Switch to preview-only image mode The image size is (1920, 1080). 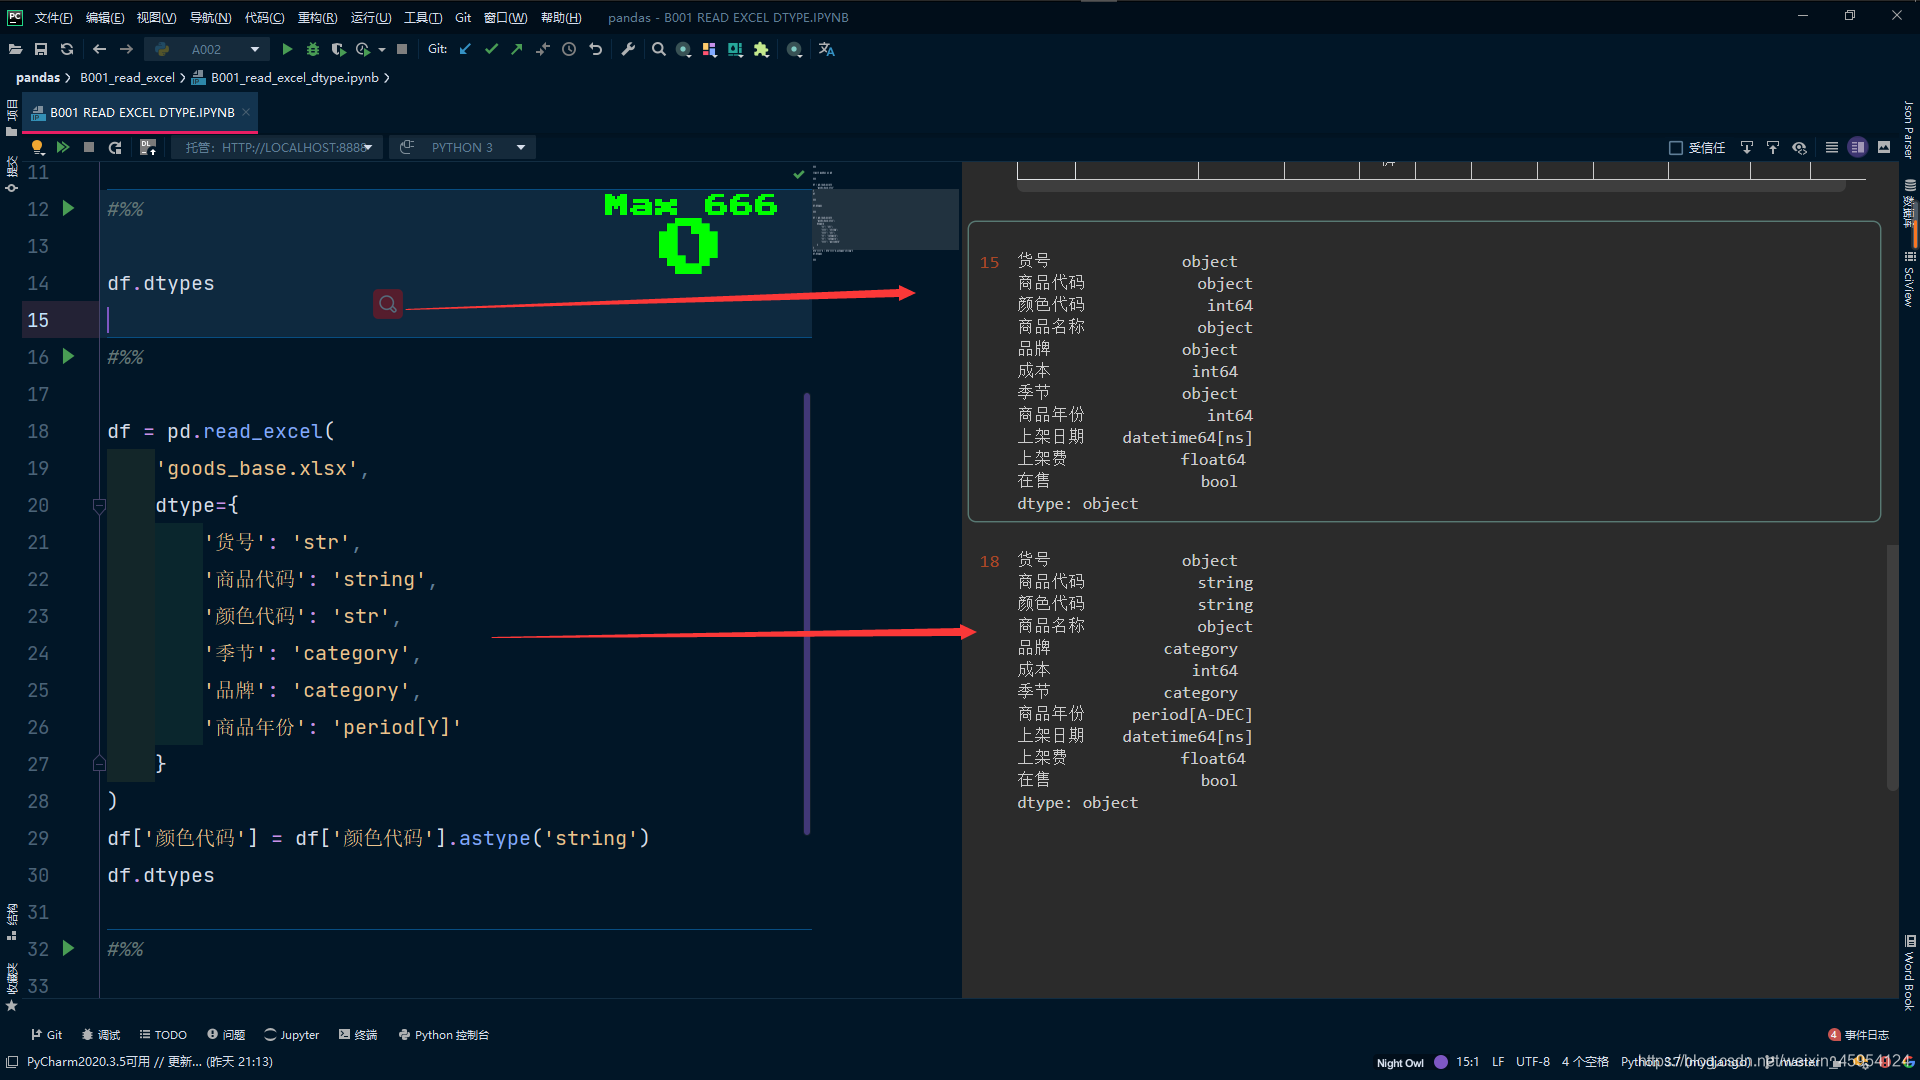[1884, 147]
